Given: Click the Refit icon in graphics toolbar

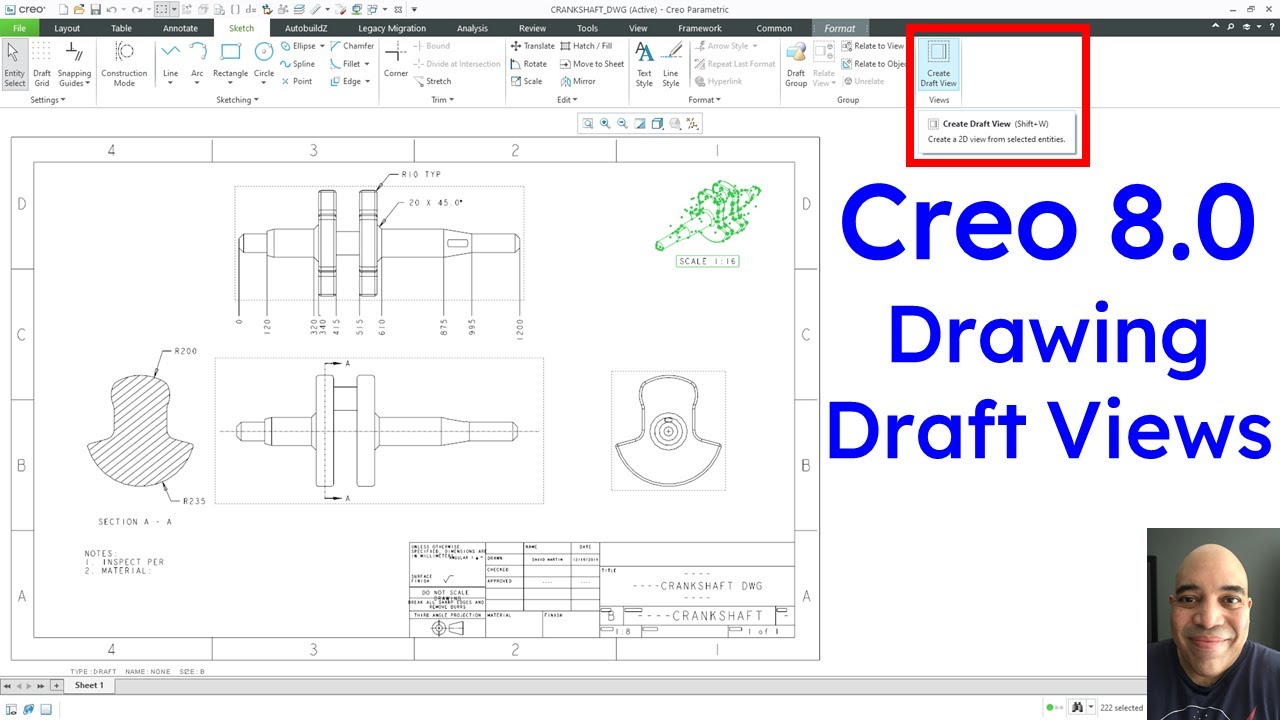Looking at the screenshot, I should [x=588, y=123].
